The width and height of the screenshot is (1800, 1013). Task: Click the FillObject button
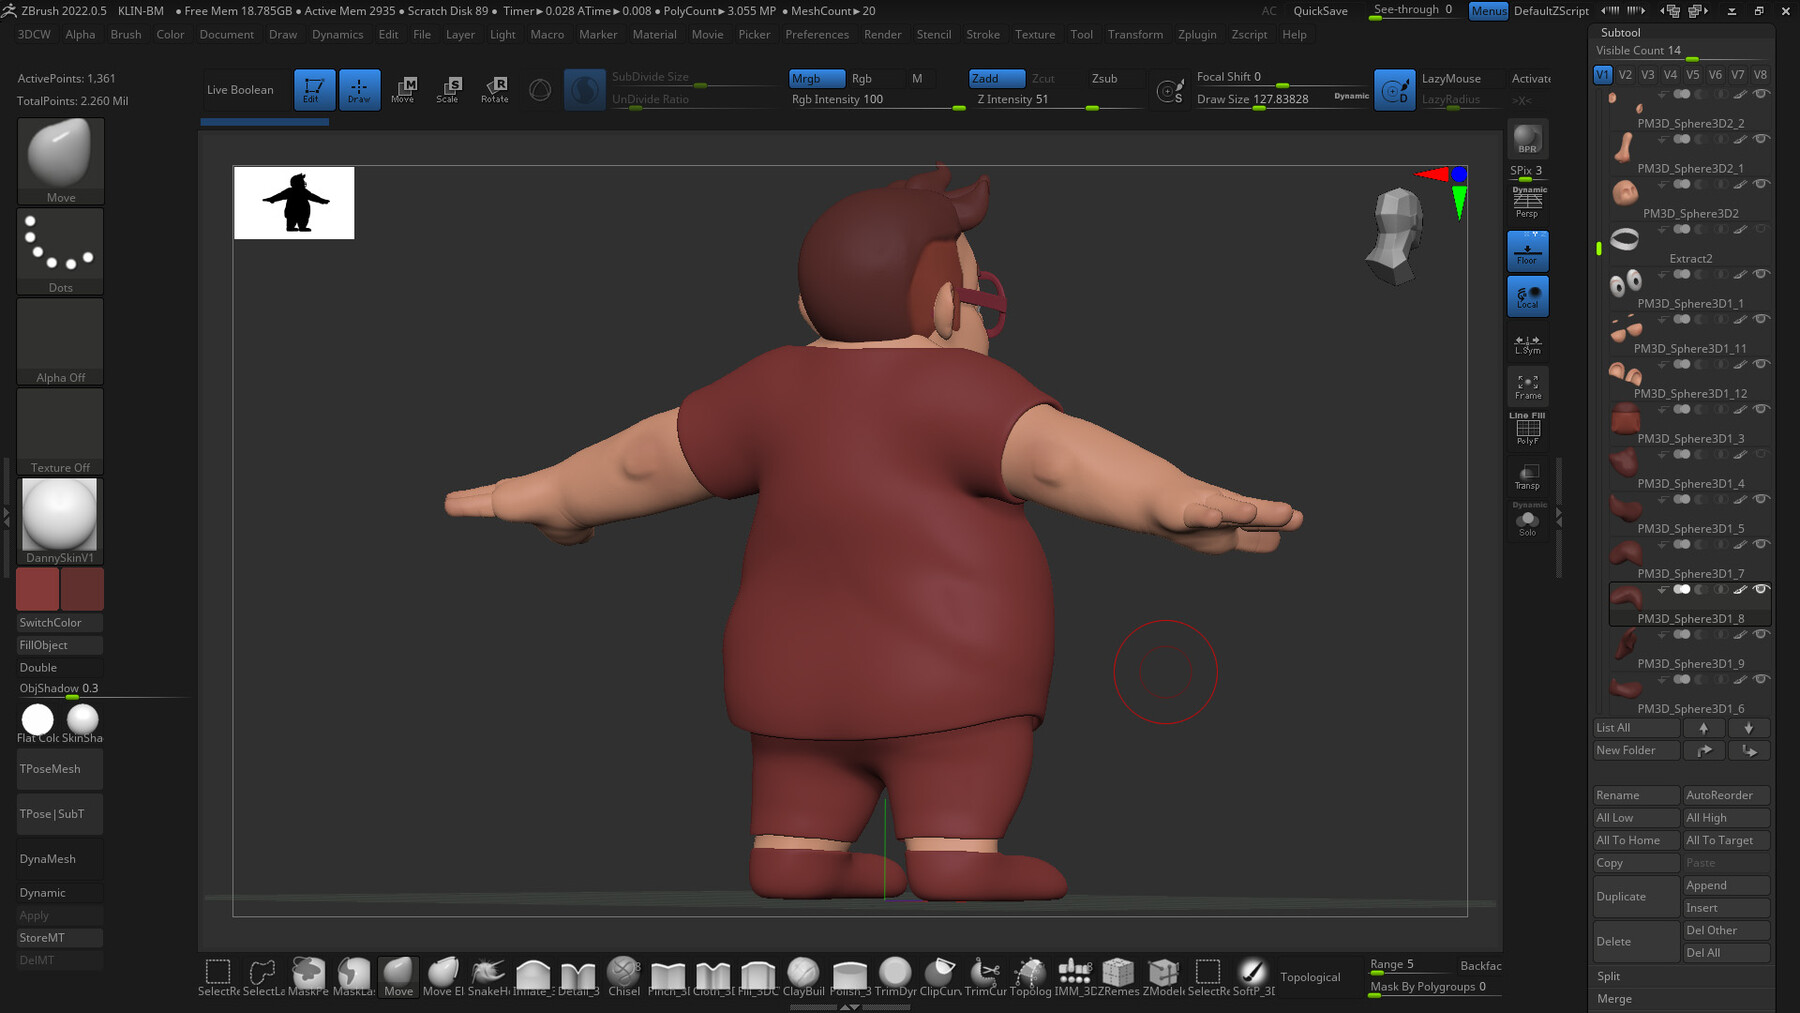pyautogui.click(x=60, y=645)
